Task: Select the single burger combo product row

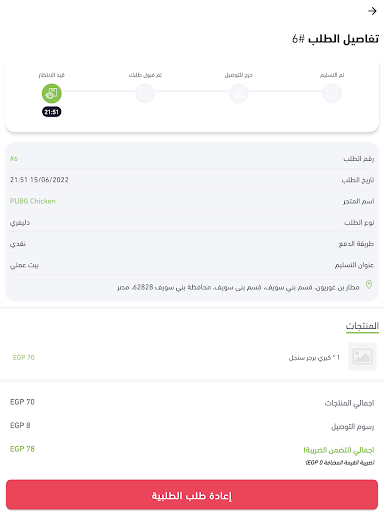Action: (192, 357)
